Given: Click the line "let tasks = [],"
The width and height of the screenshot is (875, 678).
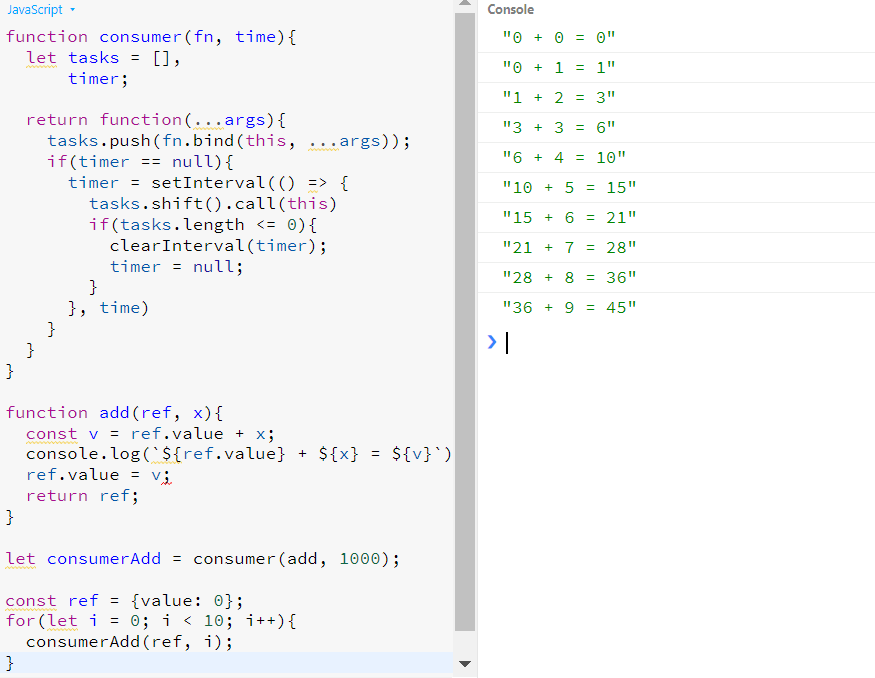Looking at the screenshot, I should click(x=103, y=58).
